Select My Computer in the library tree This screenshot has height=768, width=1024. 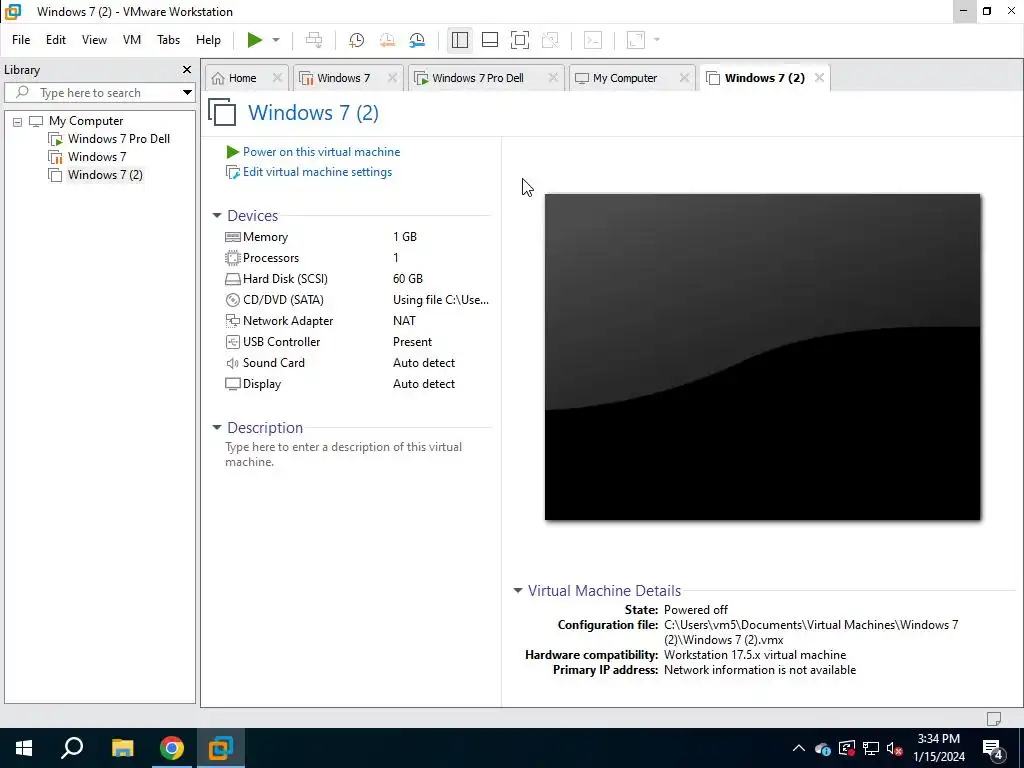pyautogui.click(x=86, y=121)
